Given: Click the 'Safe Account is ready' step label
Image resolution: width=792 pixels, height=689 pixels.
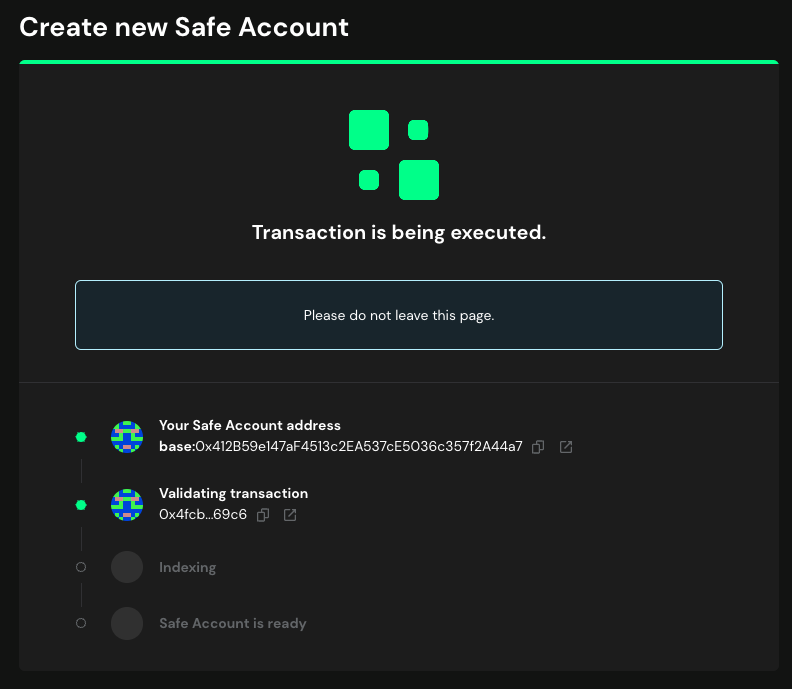Looking at the screenshot, I should click(232, 623).
